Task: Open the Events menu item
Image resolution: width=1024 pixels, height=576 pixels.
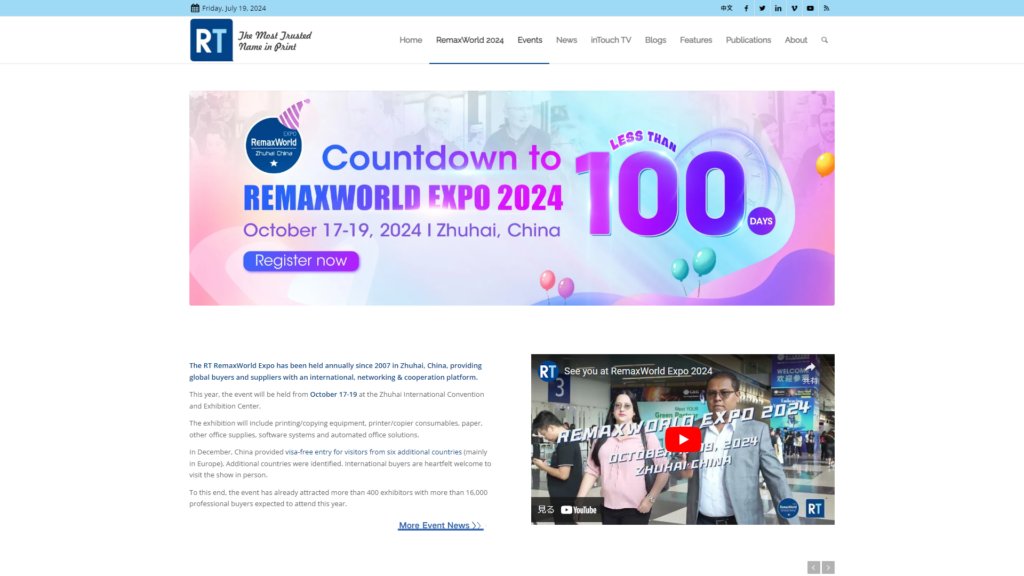Action: coord(530,40)
